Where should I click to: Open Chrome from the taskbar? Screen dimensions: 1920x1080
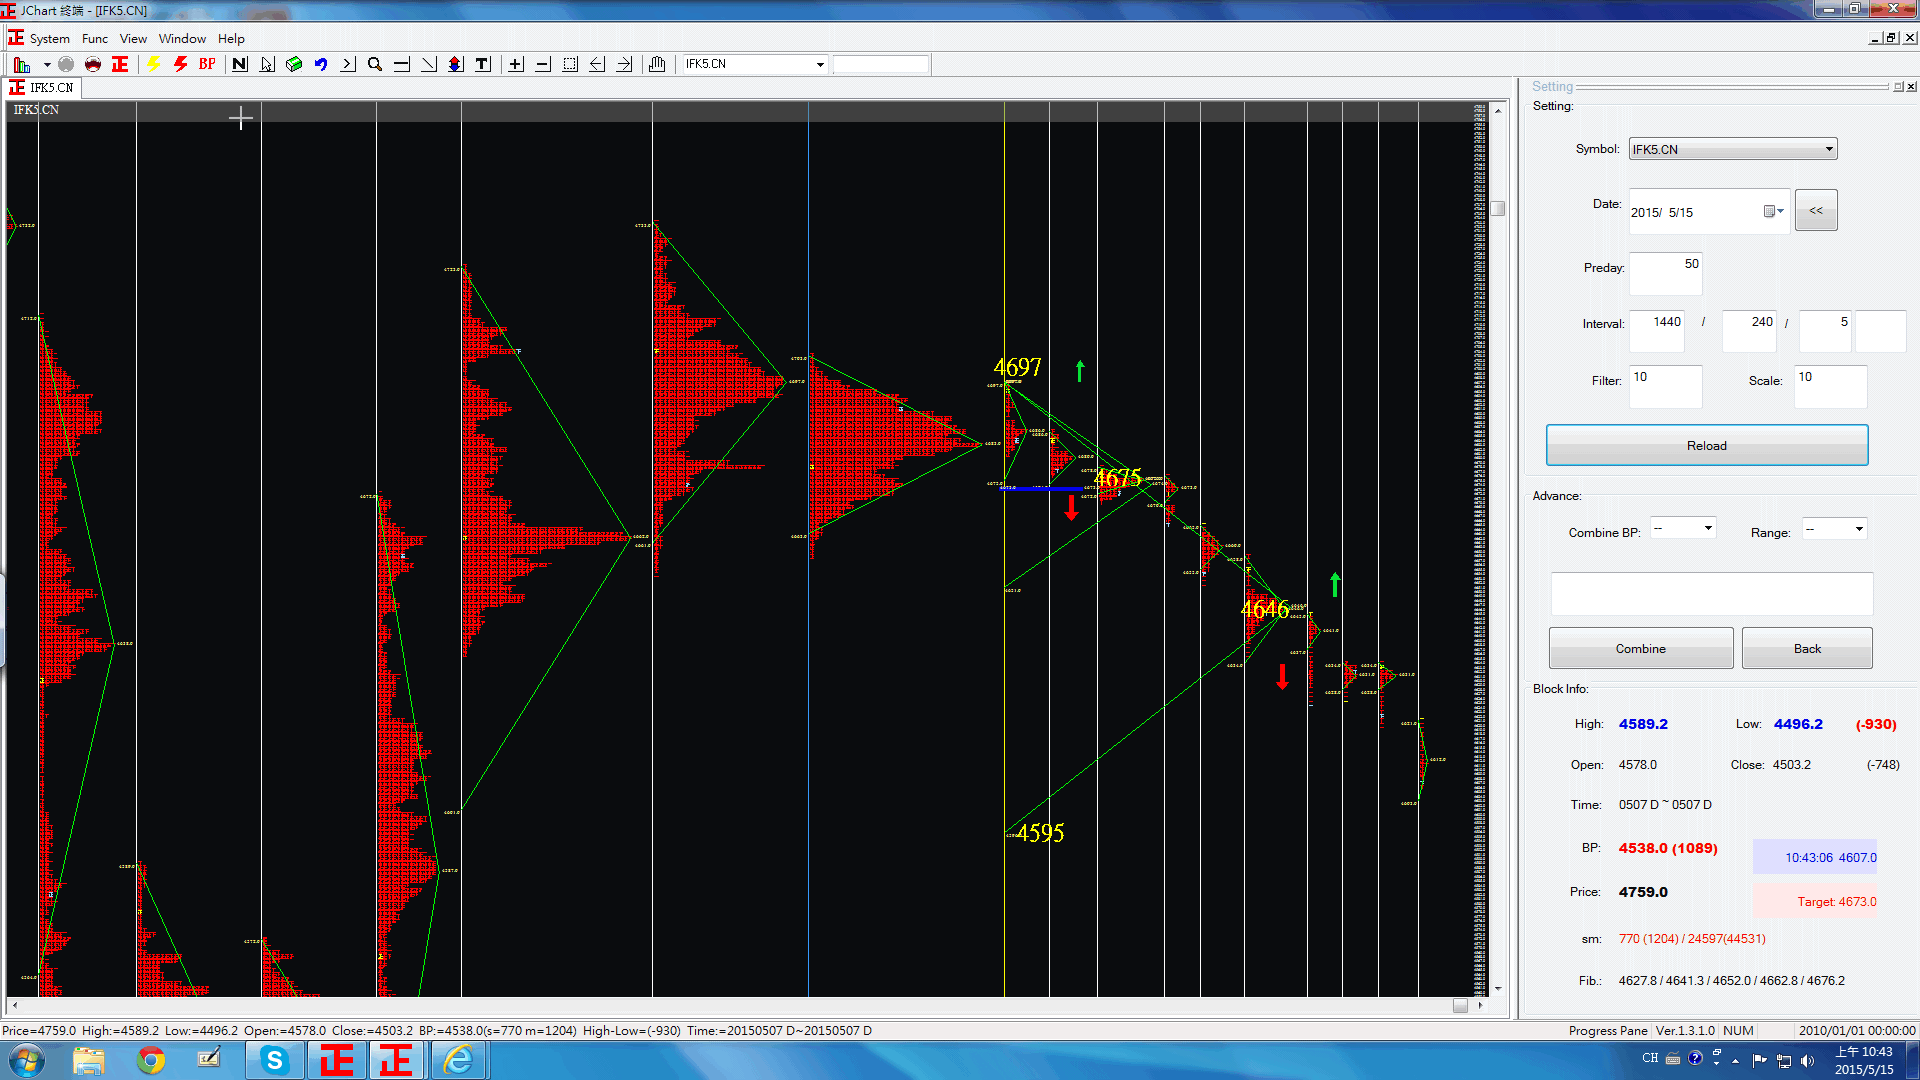(151, 1060)
